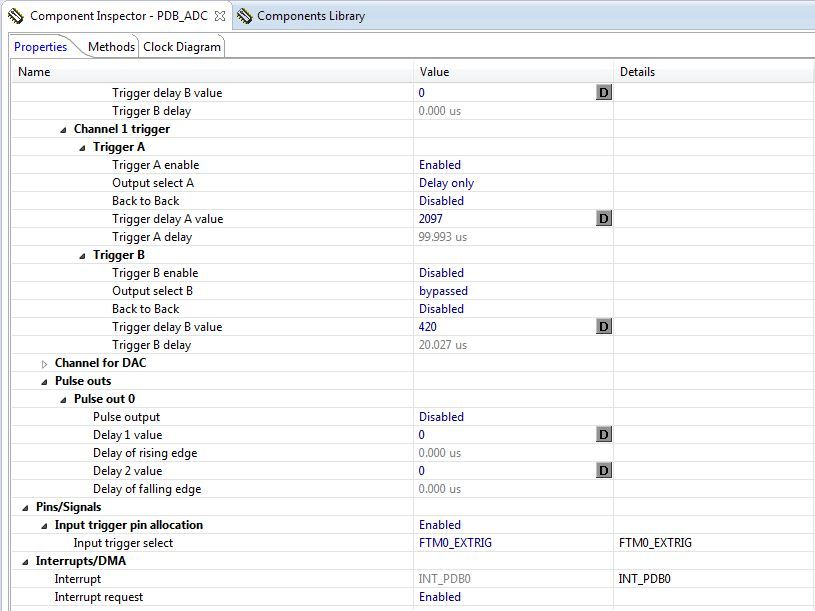Click the Value column header

coord(435,72)
